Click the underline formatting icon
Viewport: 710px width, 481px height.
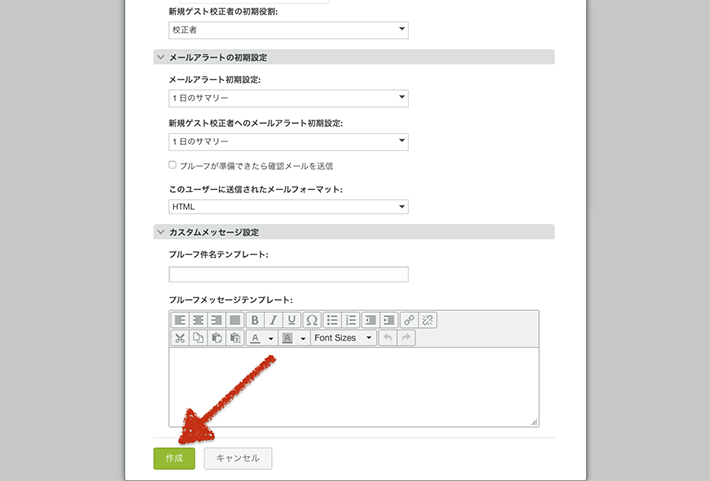(x=292, y=320)
